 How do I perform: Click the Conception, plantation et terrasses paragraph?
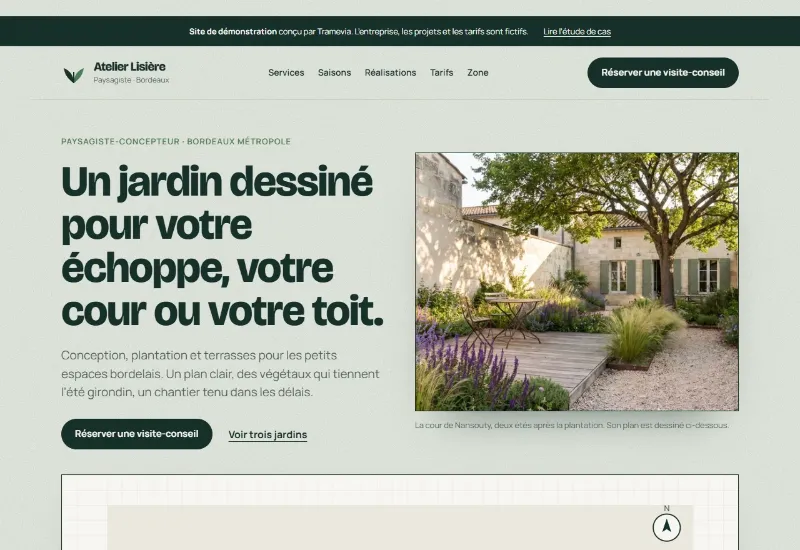(220, 373)
